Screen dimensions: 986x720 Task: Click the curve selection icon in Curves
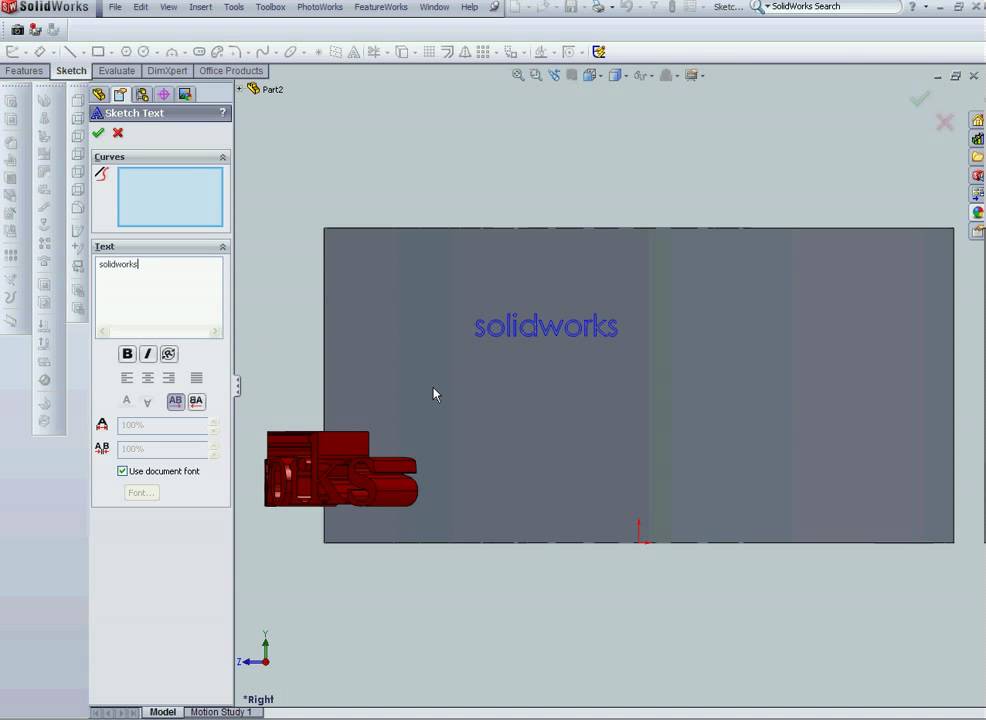click(102, 174)
